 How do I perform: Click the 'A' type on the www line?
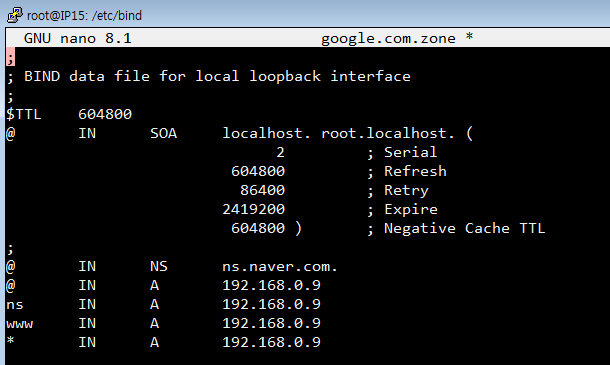click(154, 324)
